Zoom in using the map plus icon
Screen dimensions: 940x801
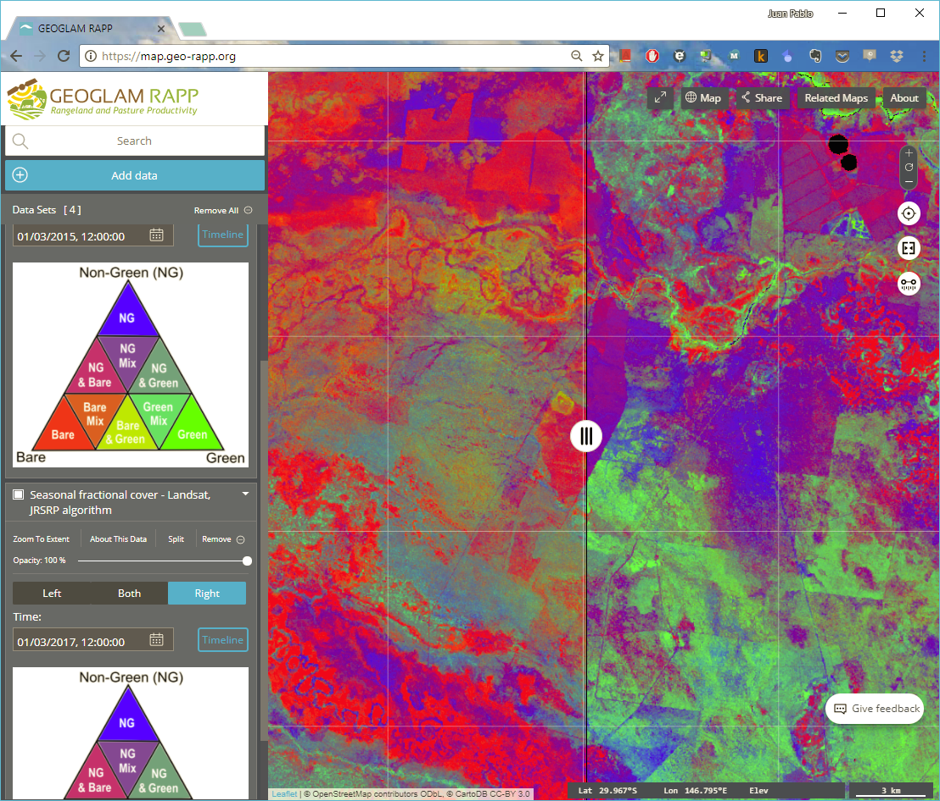pos(909,152)
